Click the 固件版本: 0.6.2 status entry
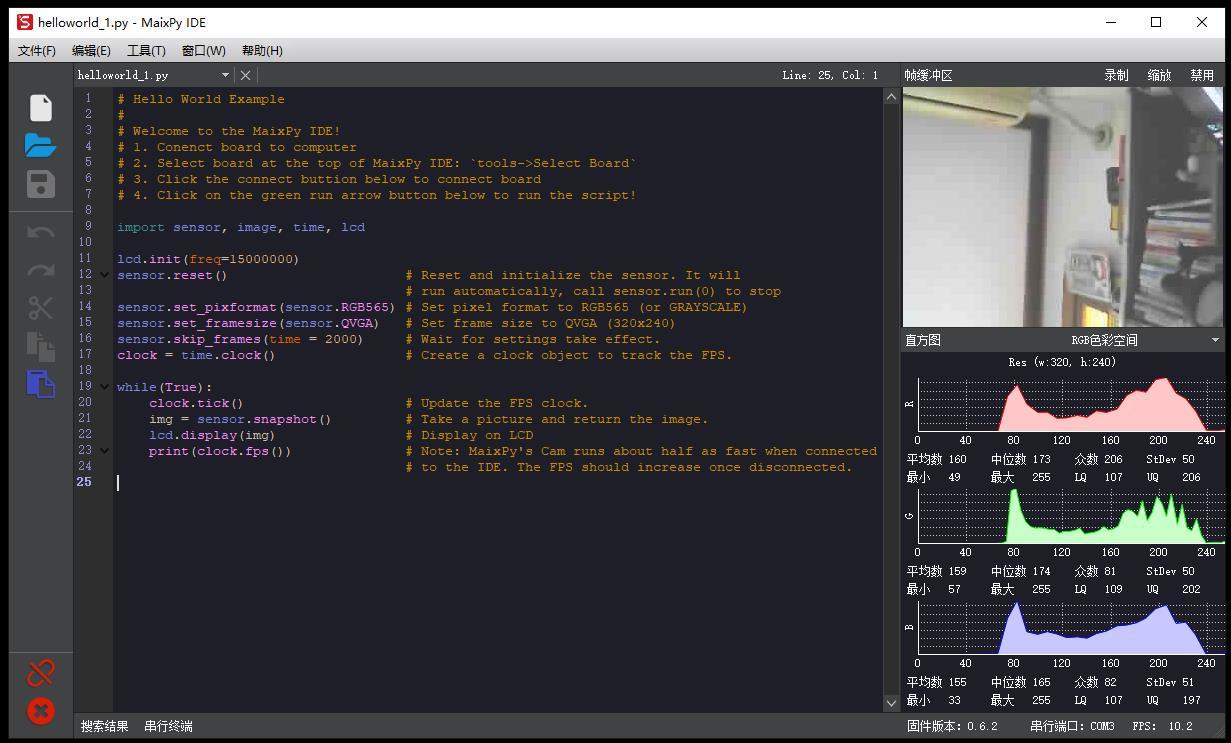This screenshot has width=1231, height=743. tap(952, 726)
